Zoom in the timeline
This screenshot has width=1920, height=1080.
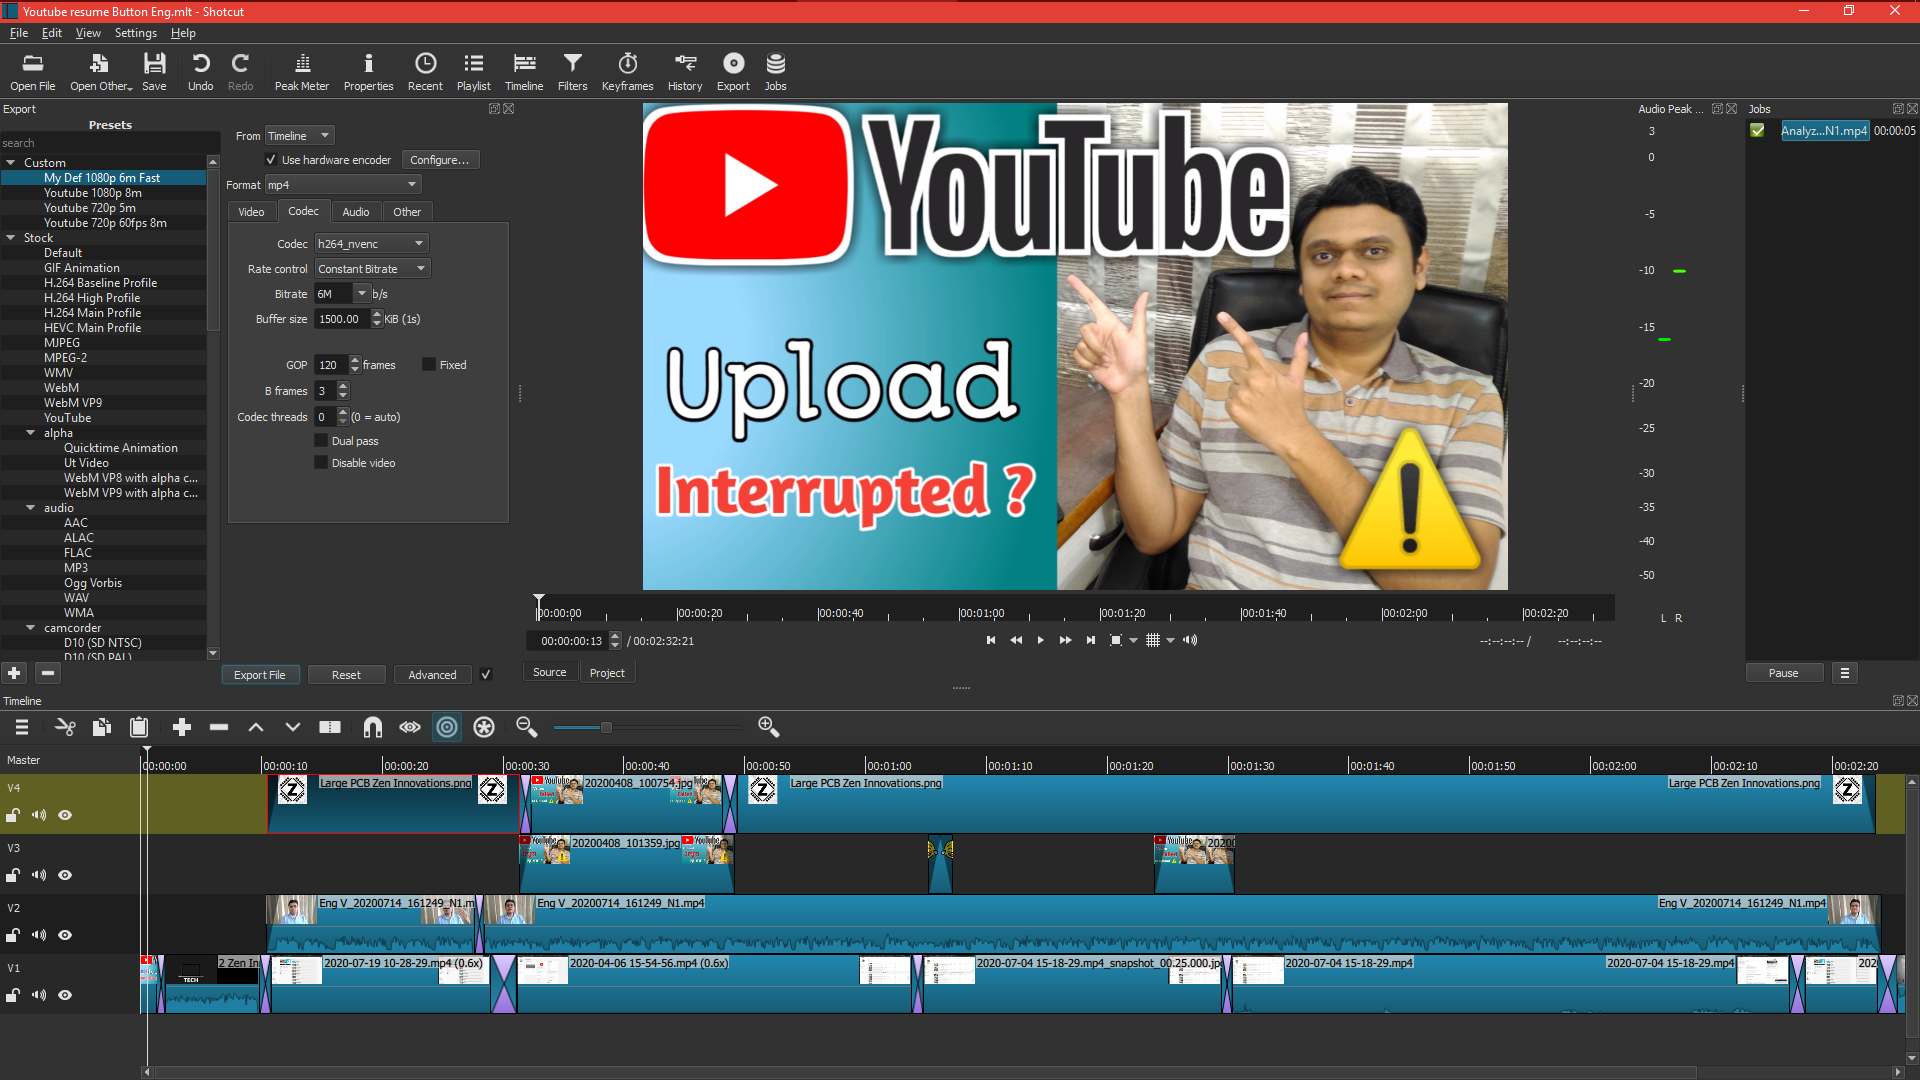pos(768,727)
